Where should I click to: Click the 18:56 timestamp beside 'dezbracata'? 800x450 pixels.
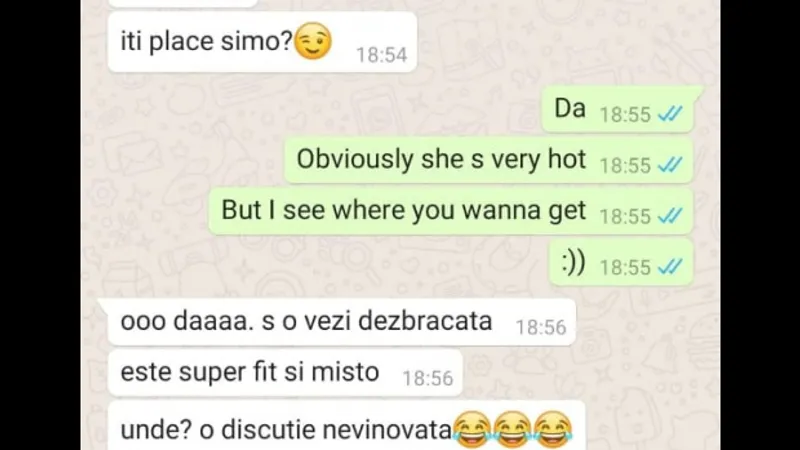(541, 328)
